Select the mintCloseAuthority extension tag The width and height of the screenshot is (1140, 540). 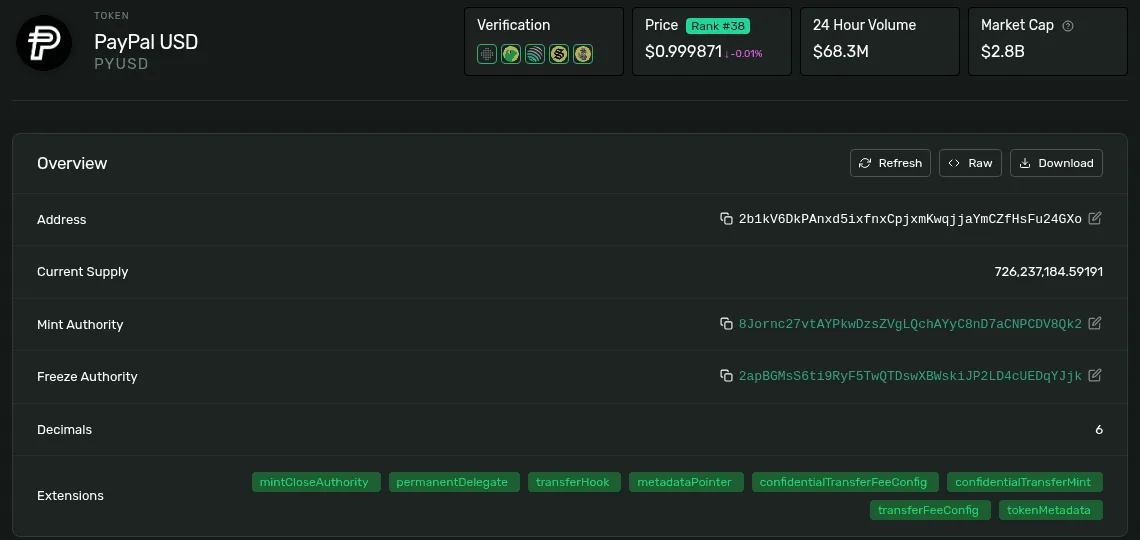click(x=316, y=482)
